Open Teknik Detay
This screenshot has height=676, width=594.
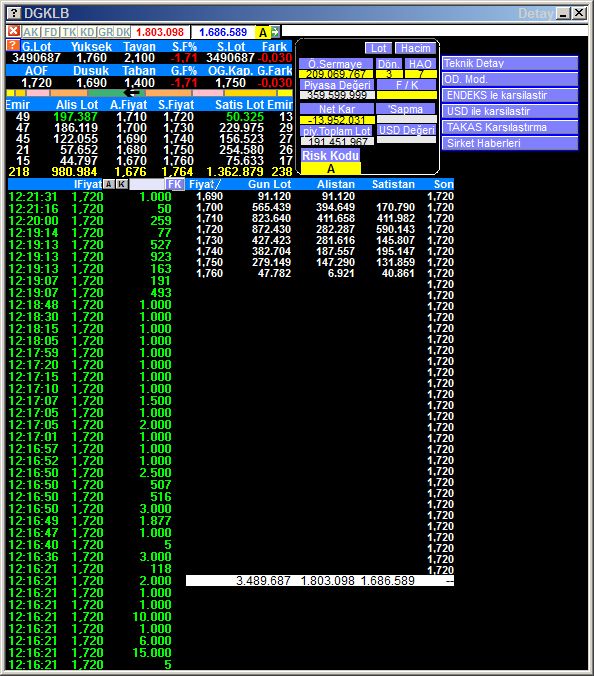click(x=510, y=63)
